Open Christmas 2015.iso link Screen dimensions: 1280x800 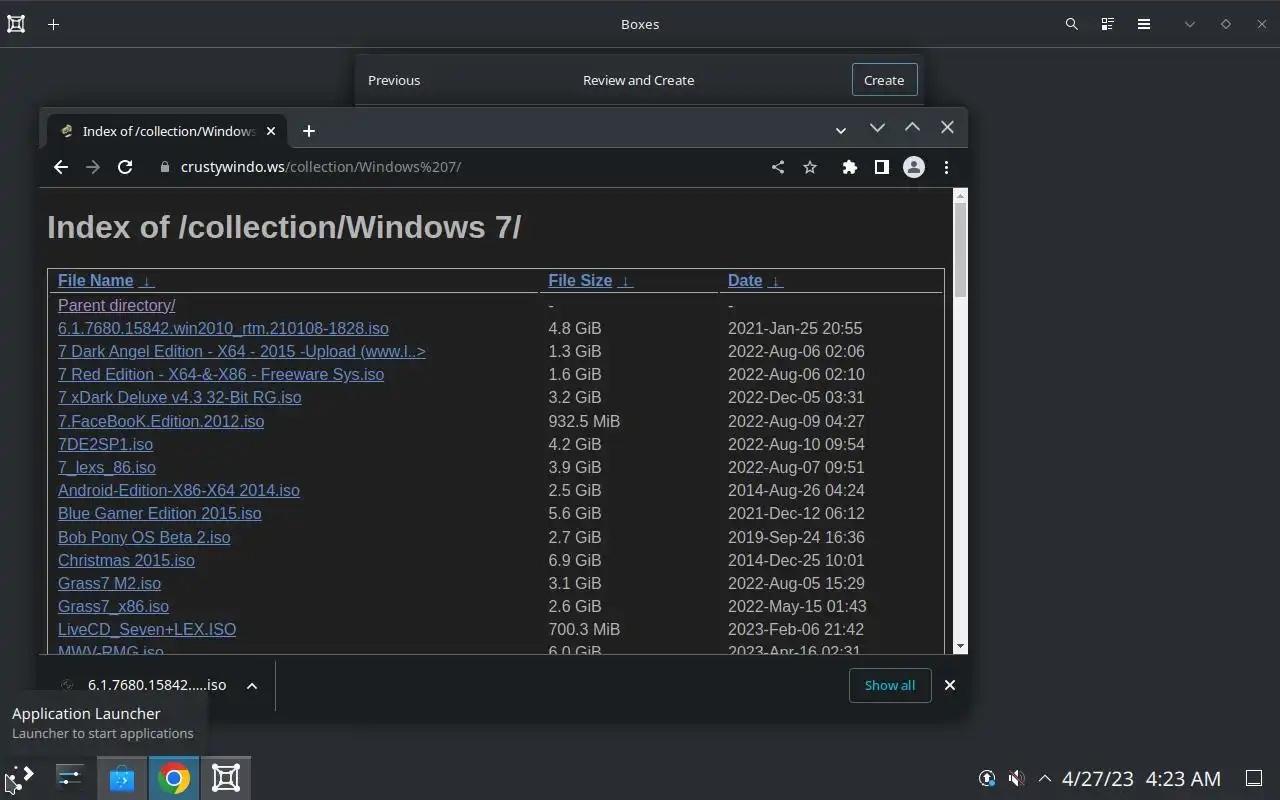[126, 560]
